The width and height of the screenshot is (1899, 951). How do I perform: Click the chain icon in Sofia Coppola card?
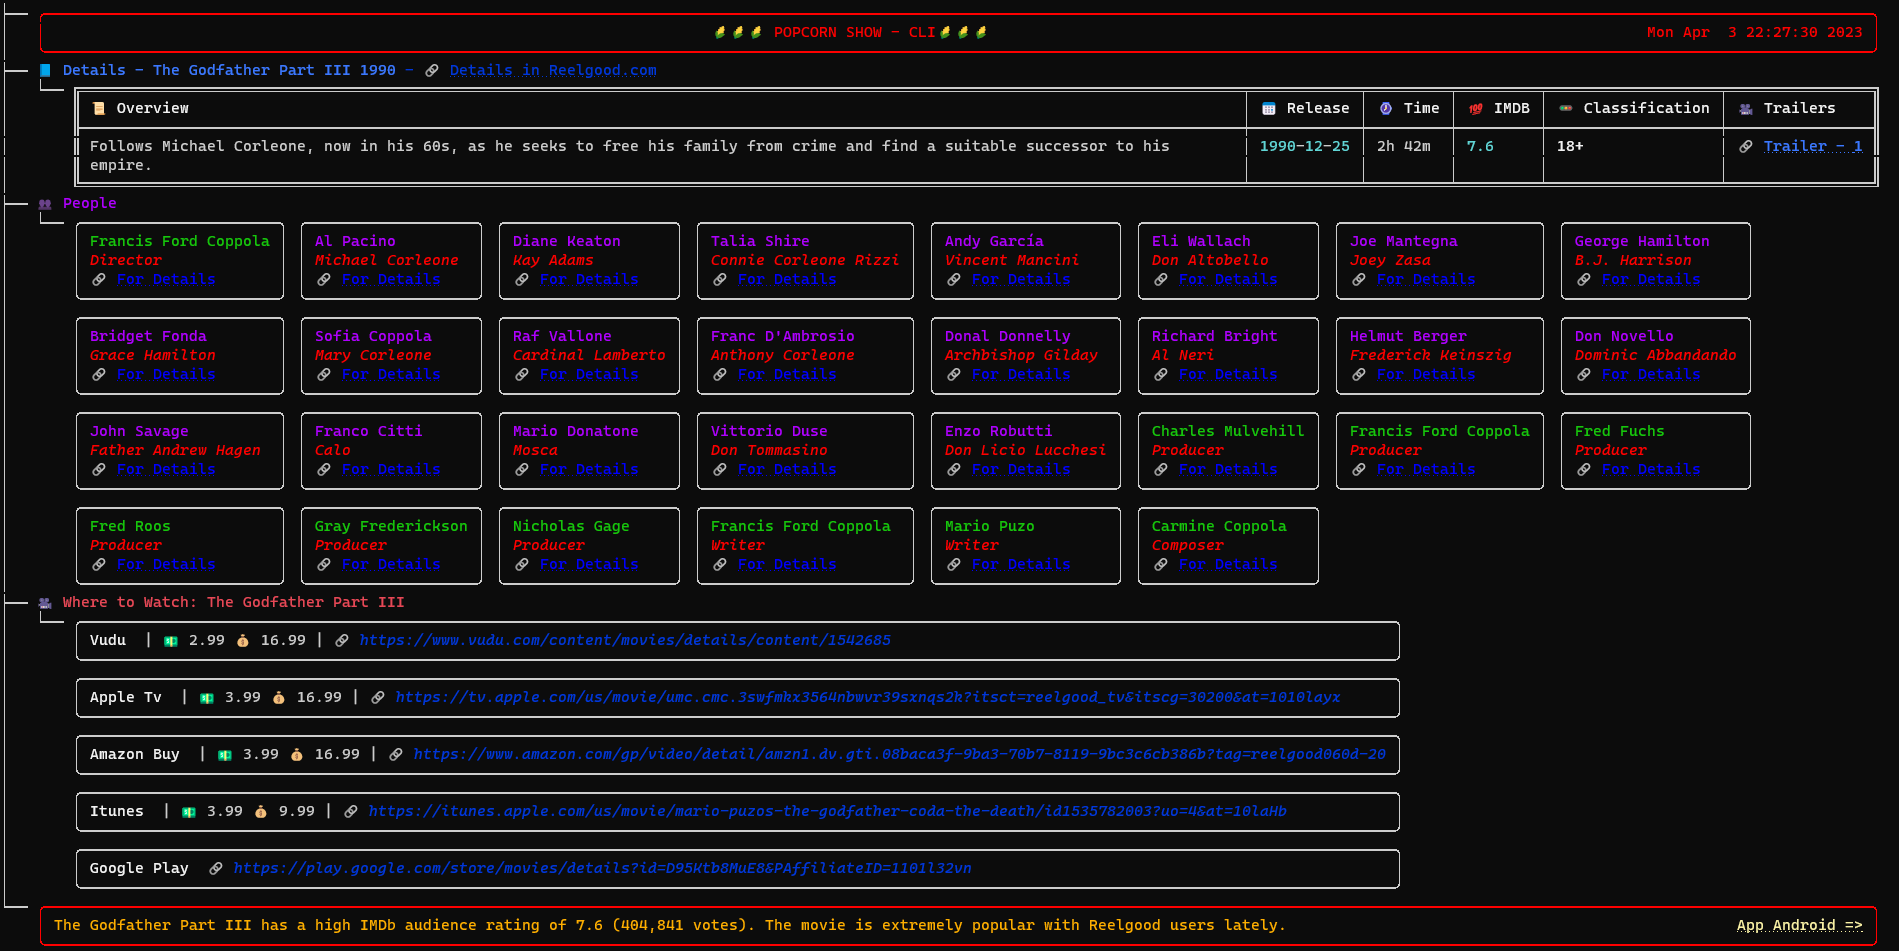324,375
